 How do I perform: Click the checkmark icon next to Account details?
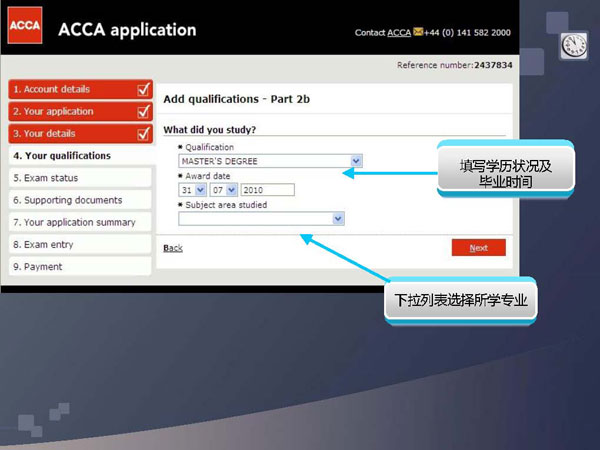143,89
